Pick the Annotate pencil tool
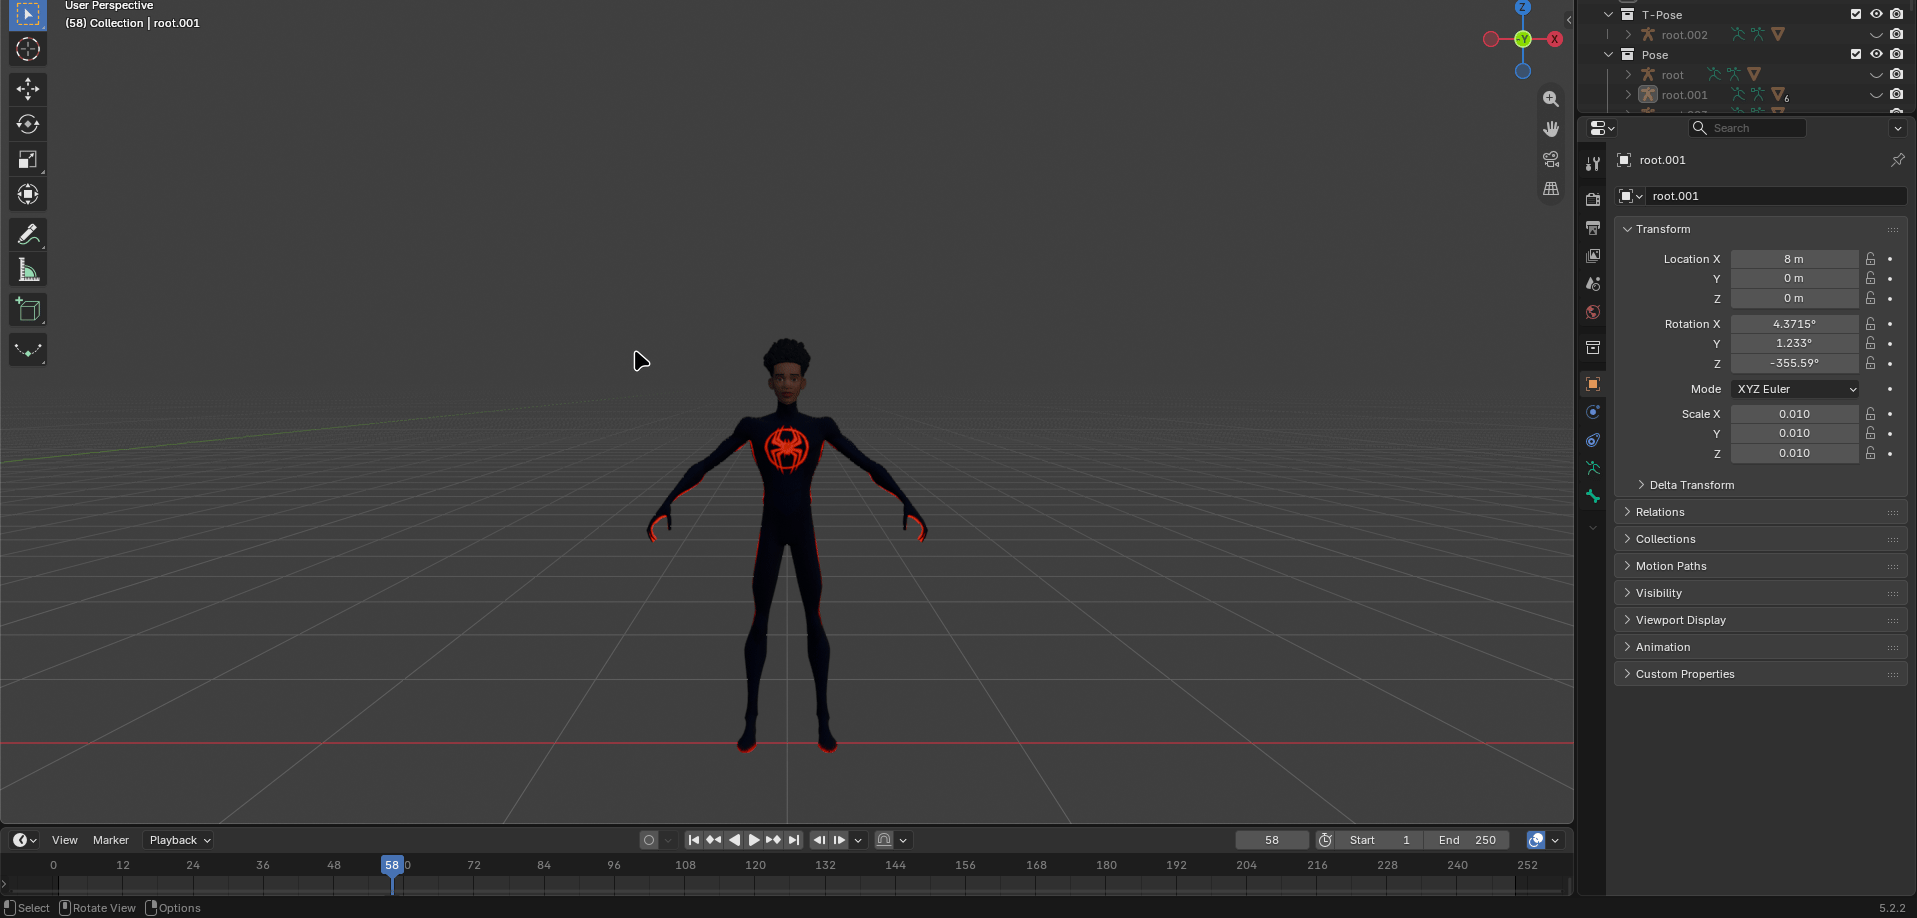 pyautogui.click(x=28, y=234)
